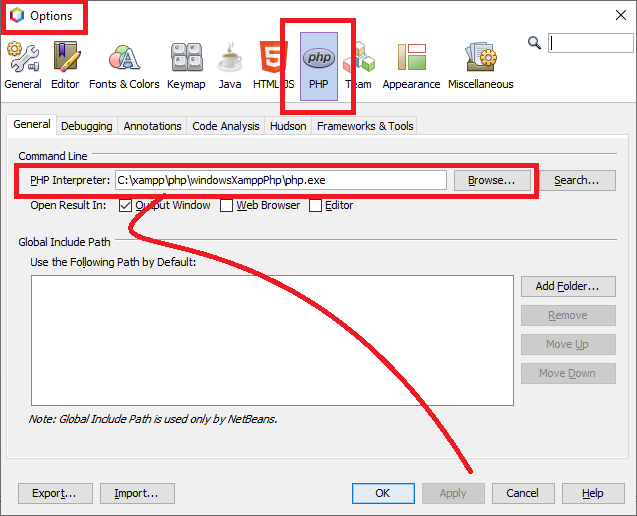This screenshot has width=637, height=516.
Task: Switch to the Debugging tab
Action: pyautogui.click(x=87, y=126)
